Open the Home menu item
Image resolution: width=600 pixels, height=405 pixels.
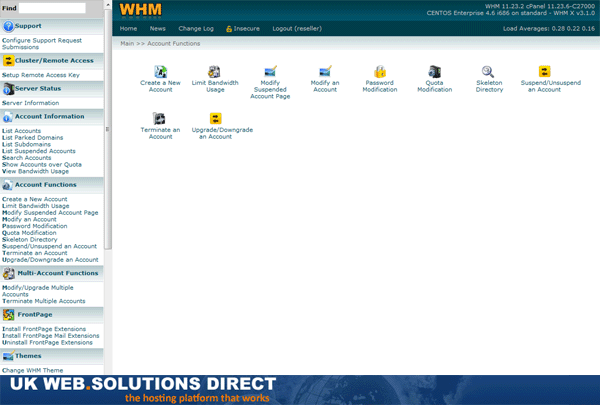click(x=128, y=29)
